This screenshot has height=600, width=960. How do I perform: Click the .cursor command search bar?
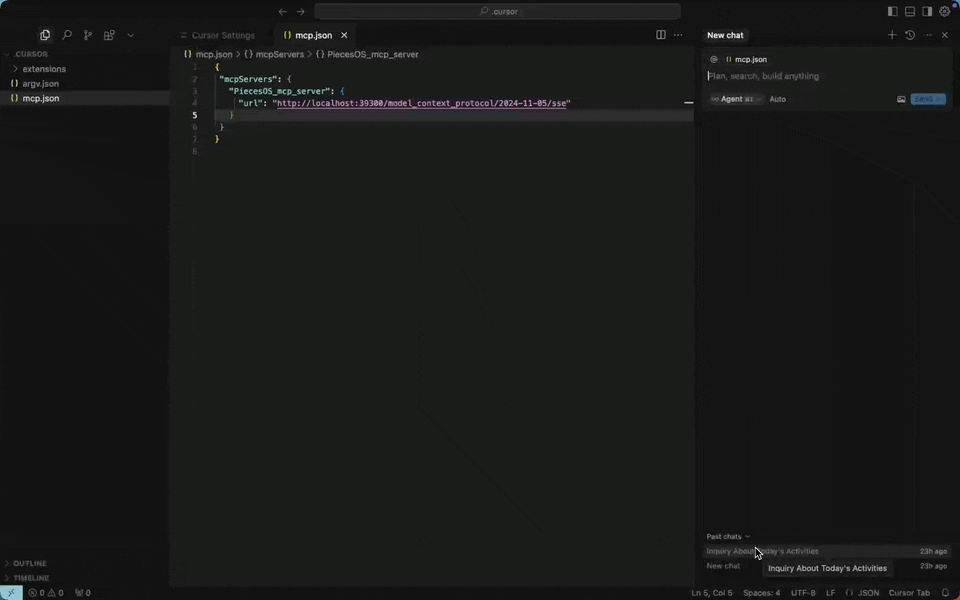tap(497, 11)
